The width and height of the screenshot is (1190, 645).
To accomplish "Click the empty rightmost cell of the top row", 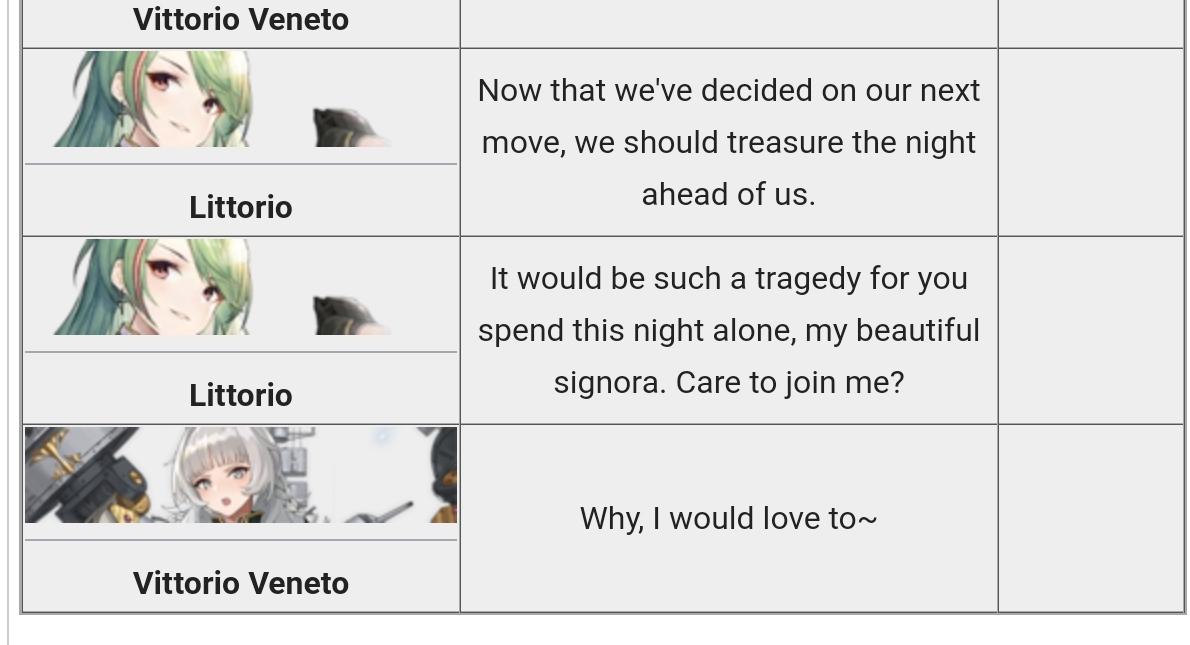I will [x=1091, y=23].
